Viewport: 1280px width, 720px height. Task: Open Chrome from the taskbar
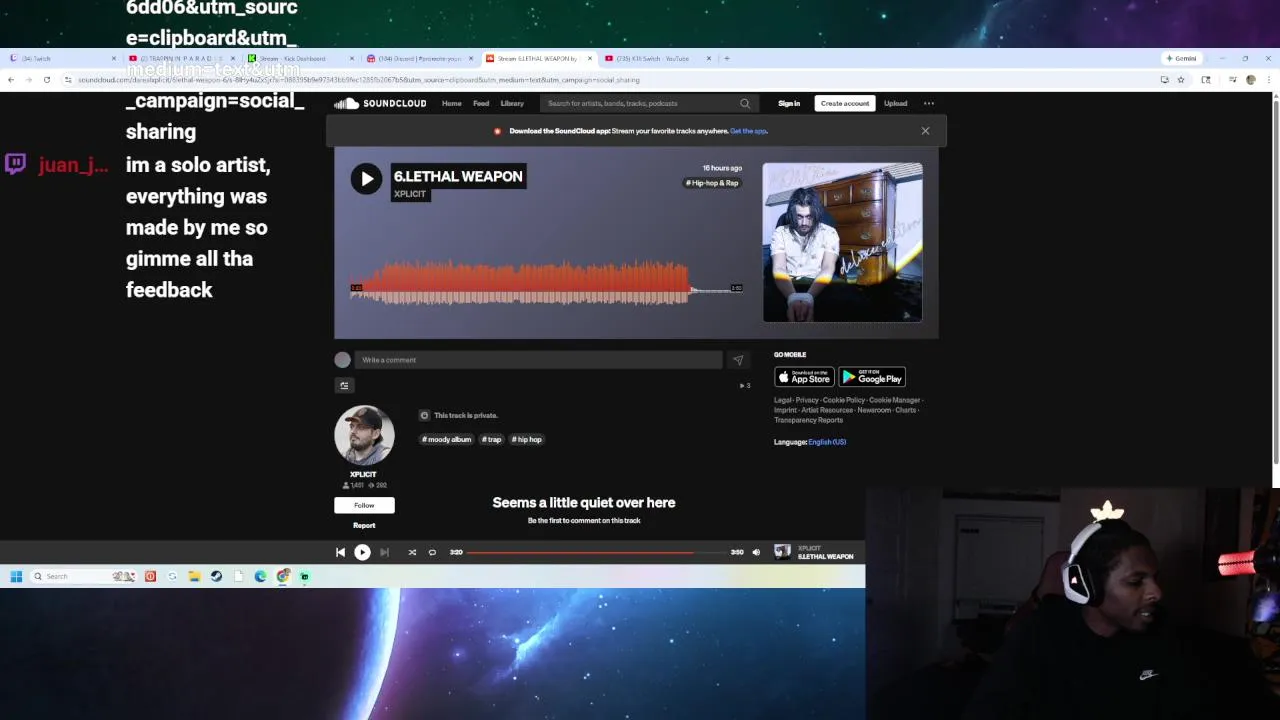[283, 576]
